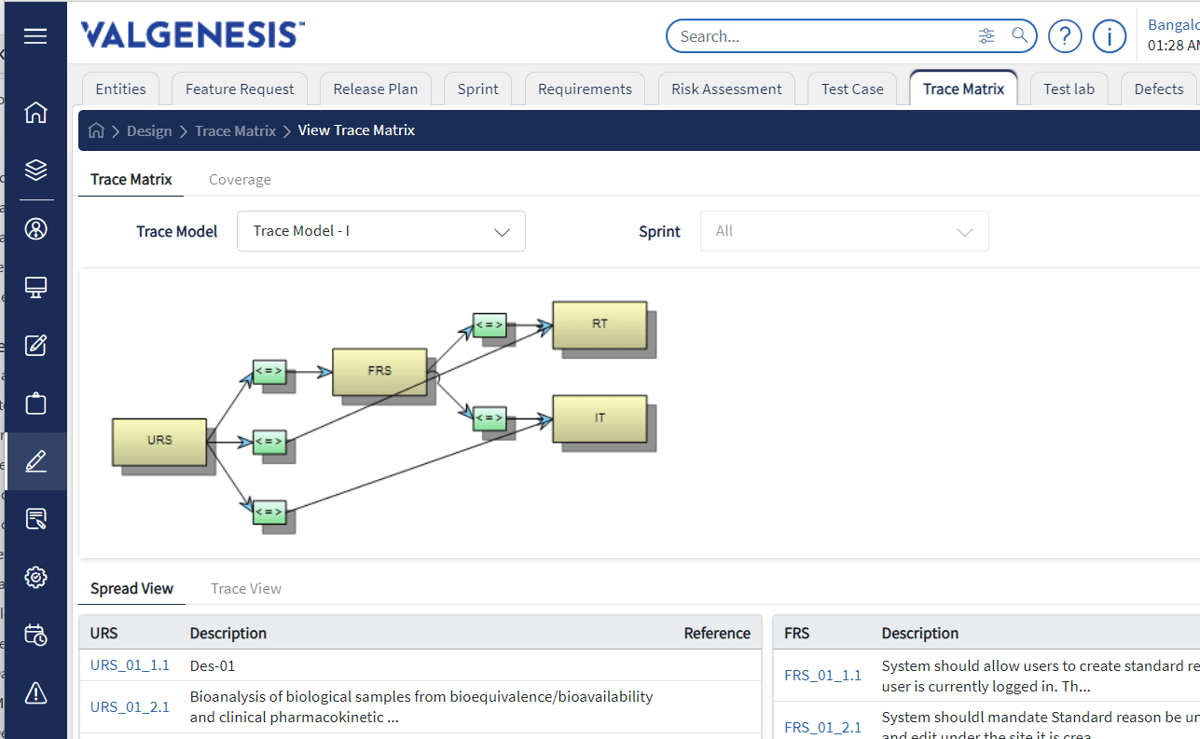Viewport: 1200px width, 739px height.
Task: Select the pencil Design icon in sidebar
Action: [x=36, y=461]
